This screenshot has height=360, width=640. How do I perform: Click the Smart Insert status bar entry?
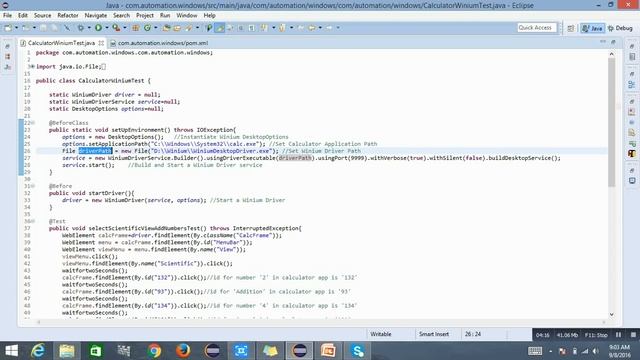tap(434, 334)
